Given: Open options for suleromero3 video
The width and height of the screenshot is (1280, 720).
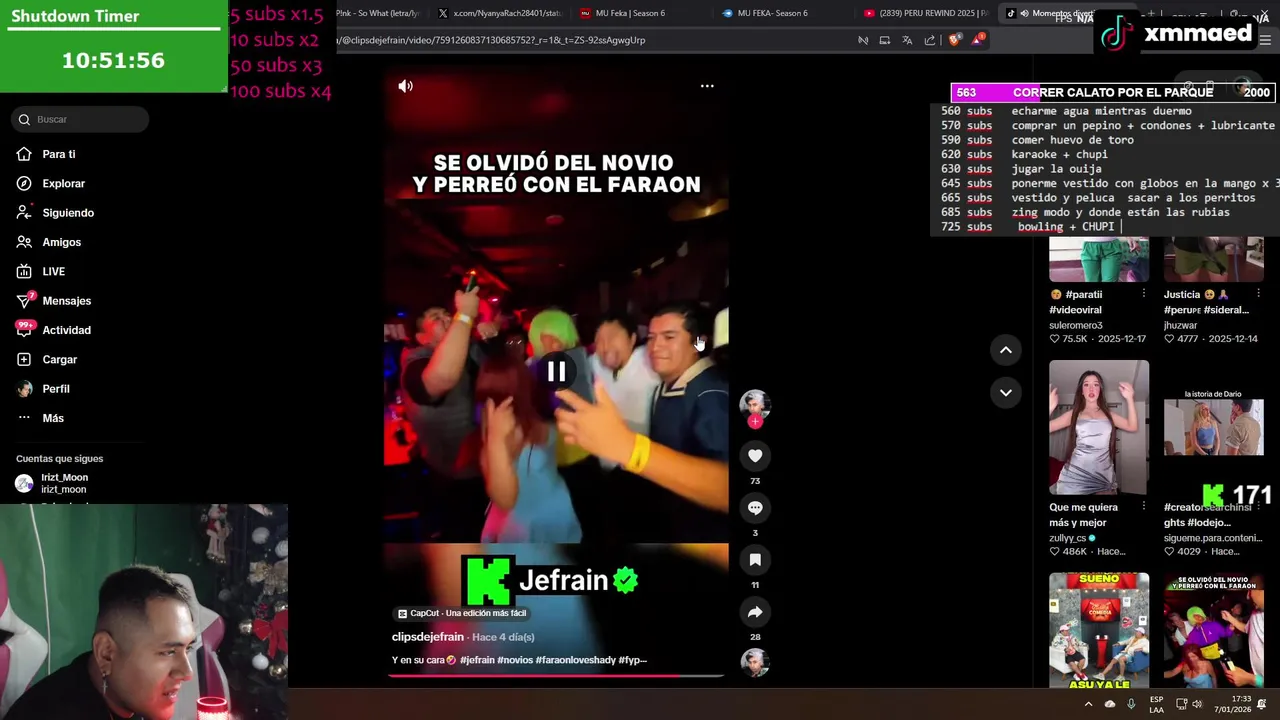Looking at the screenshot, I should coord(1143,294).
